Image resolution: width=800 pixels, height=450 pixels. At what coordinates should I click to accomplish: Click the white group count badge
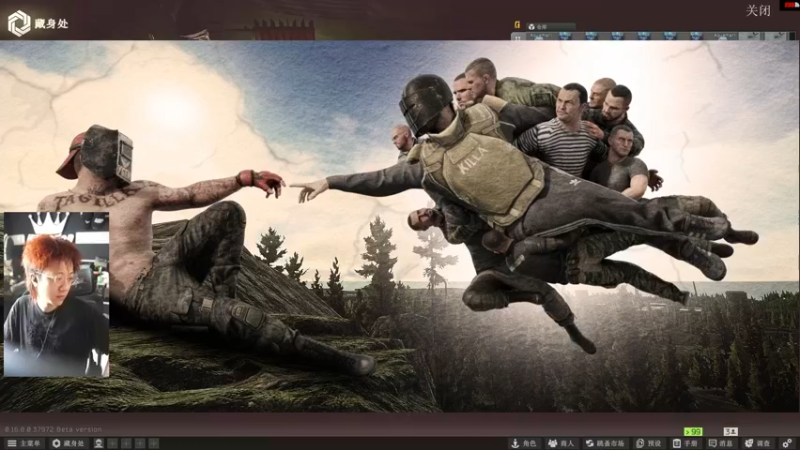pos(731,432)
